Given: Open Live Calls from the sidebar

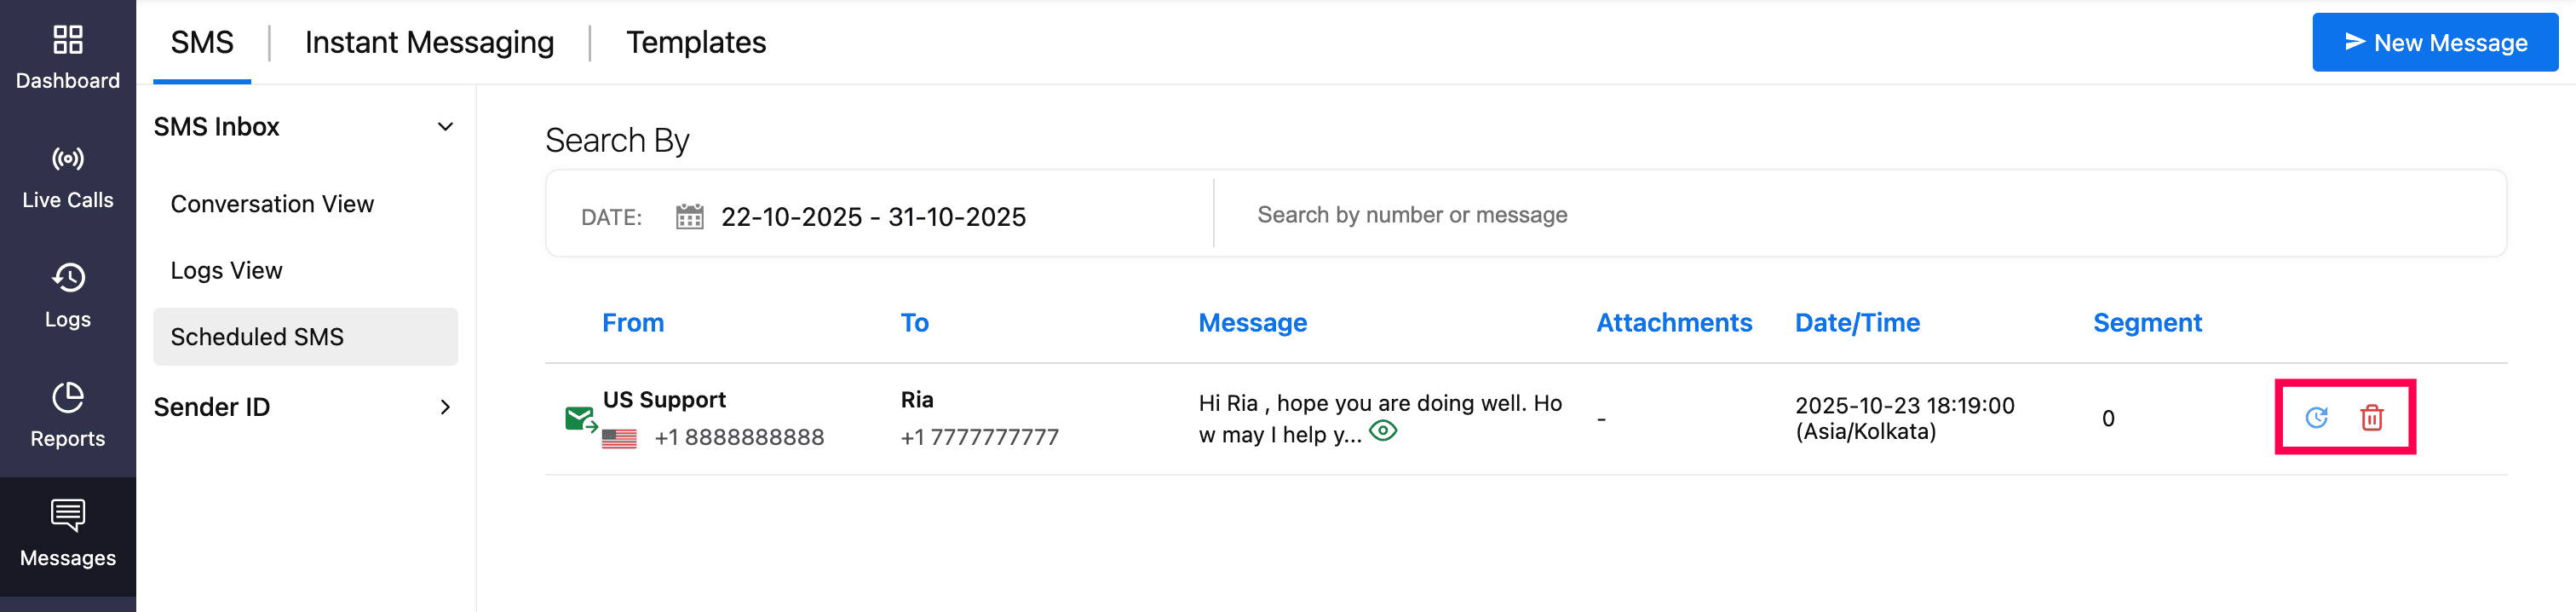Looking at the screenshot, I should (x=67, y=177).
